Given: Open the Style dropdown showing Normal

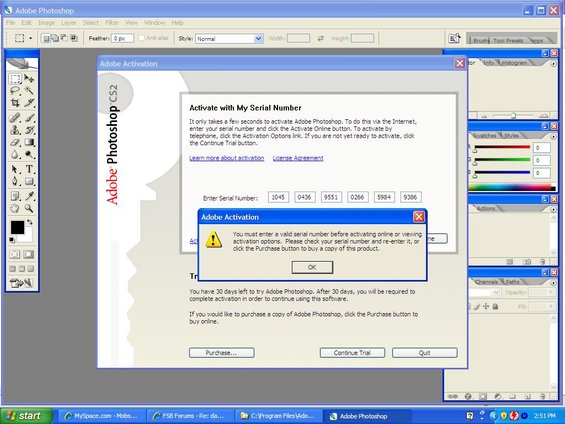Looking at the screenshot, I should tap(229, 39).
